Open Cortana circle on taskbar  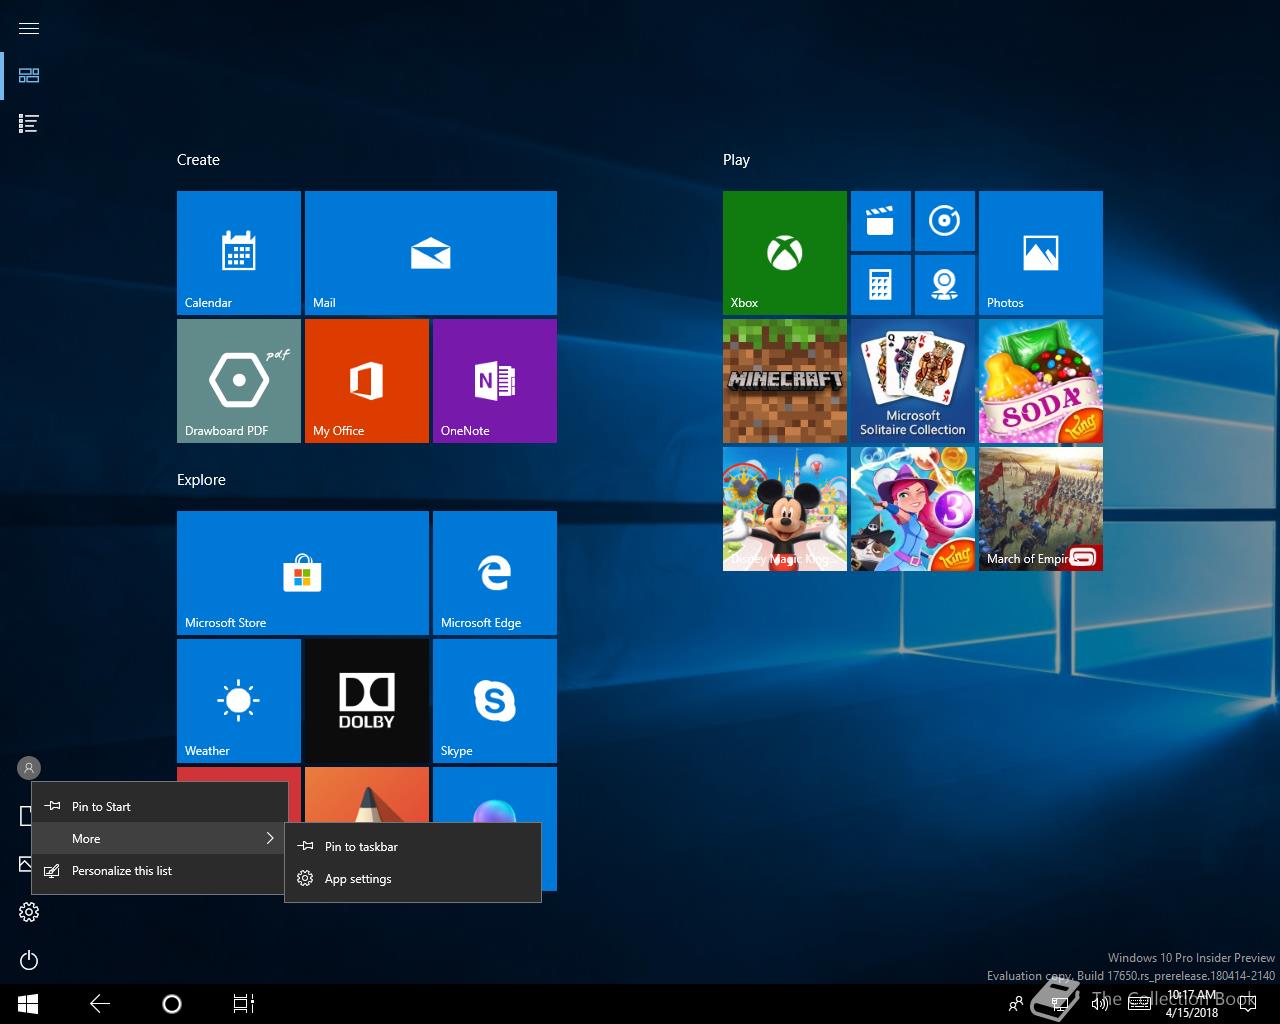172,1004
